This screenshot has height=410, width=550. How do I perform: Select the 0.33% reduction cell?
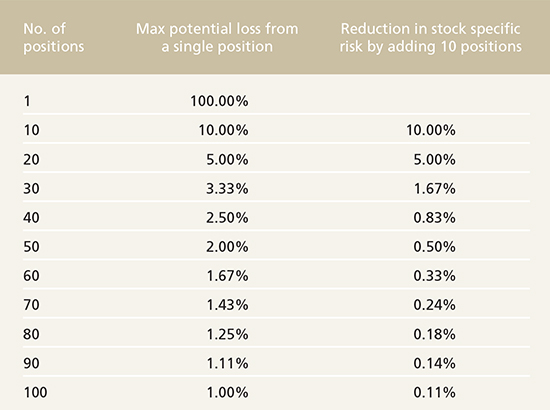tap(434, 276)
